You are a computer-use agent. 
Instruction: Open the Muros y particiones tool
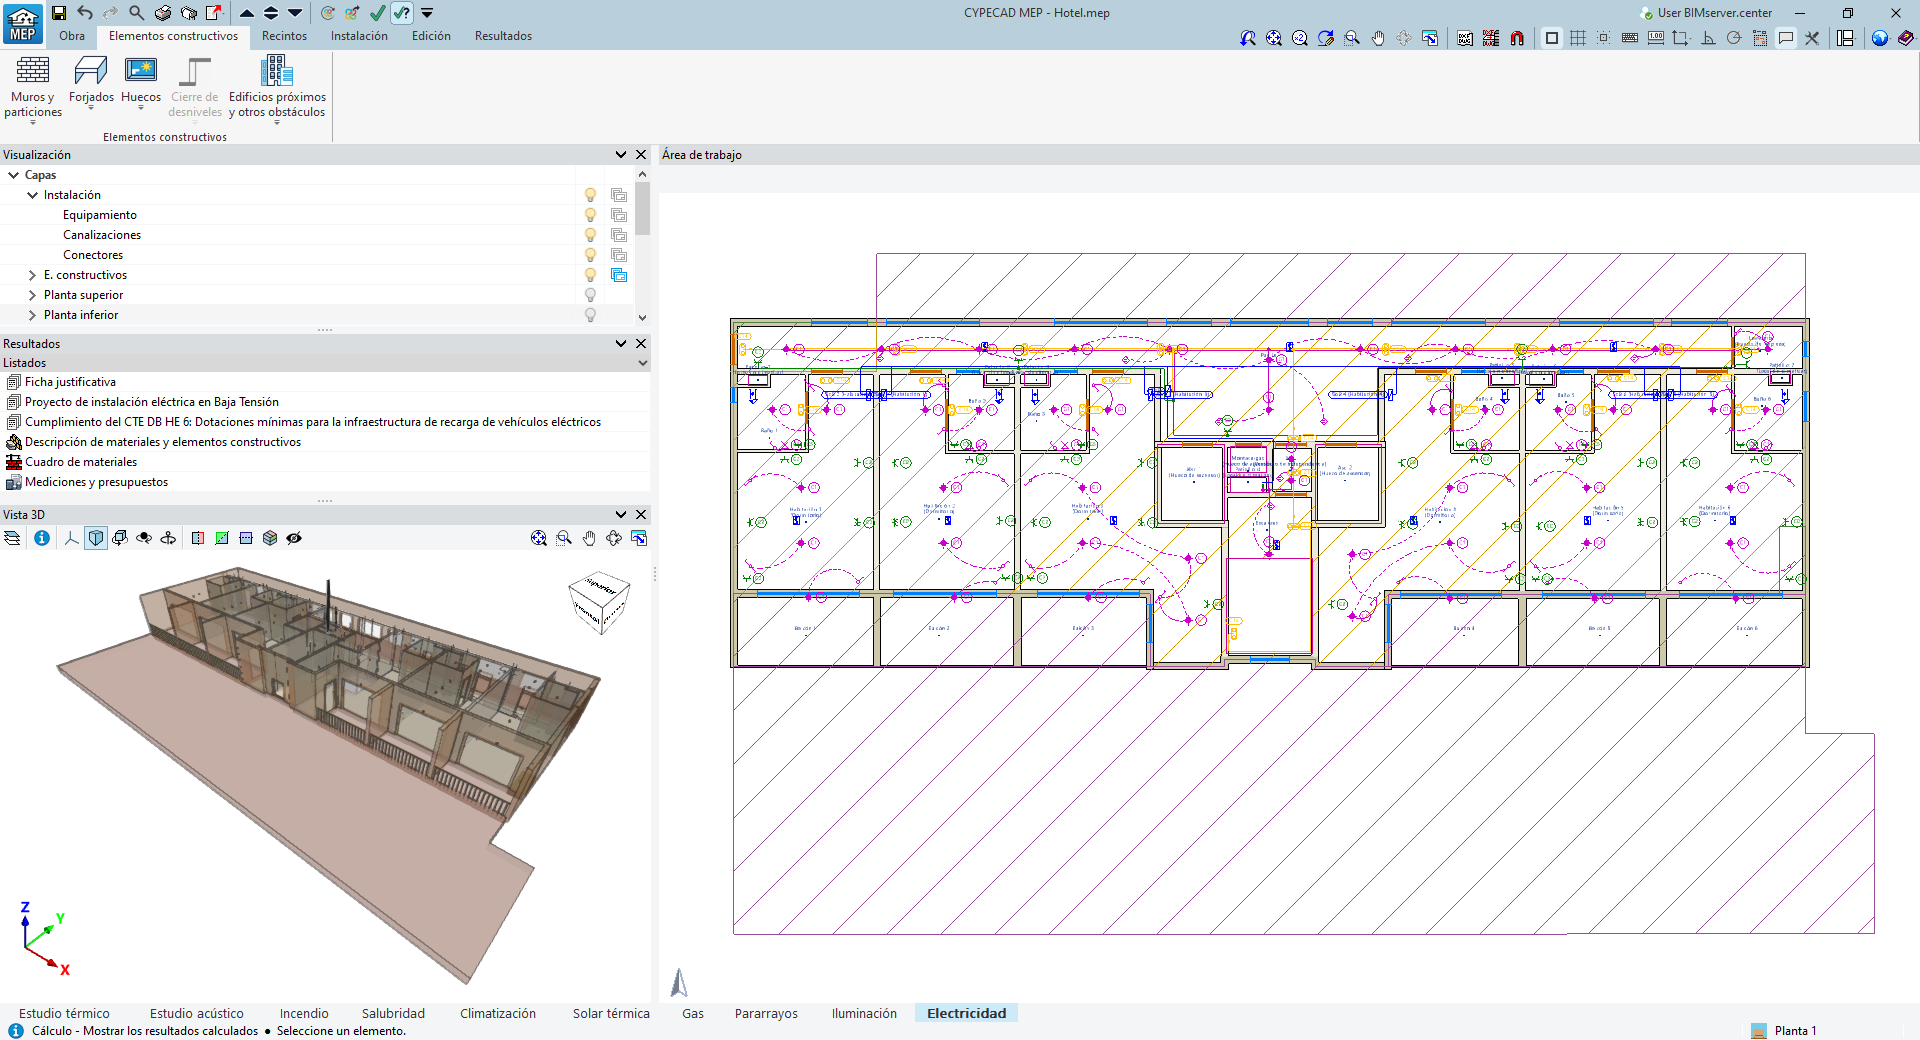[x=32, y=88]
